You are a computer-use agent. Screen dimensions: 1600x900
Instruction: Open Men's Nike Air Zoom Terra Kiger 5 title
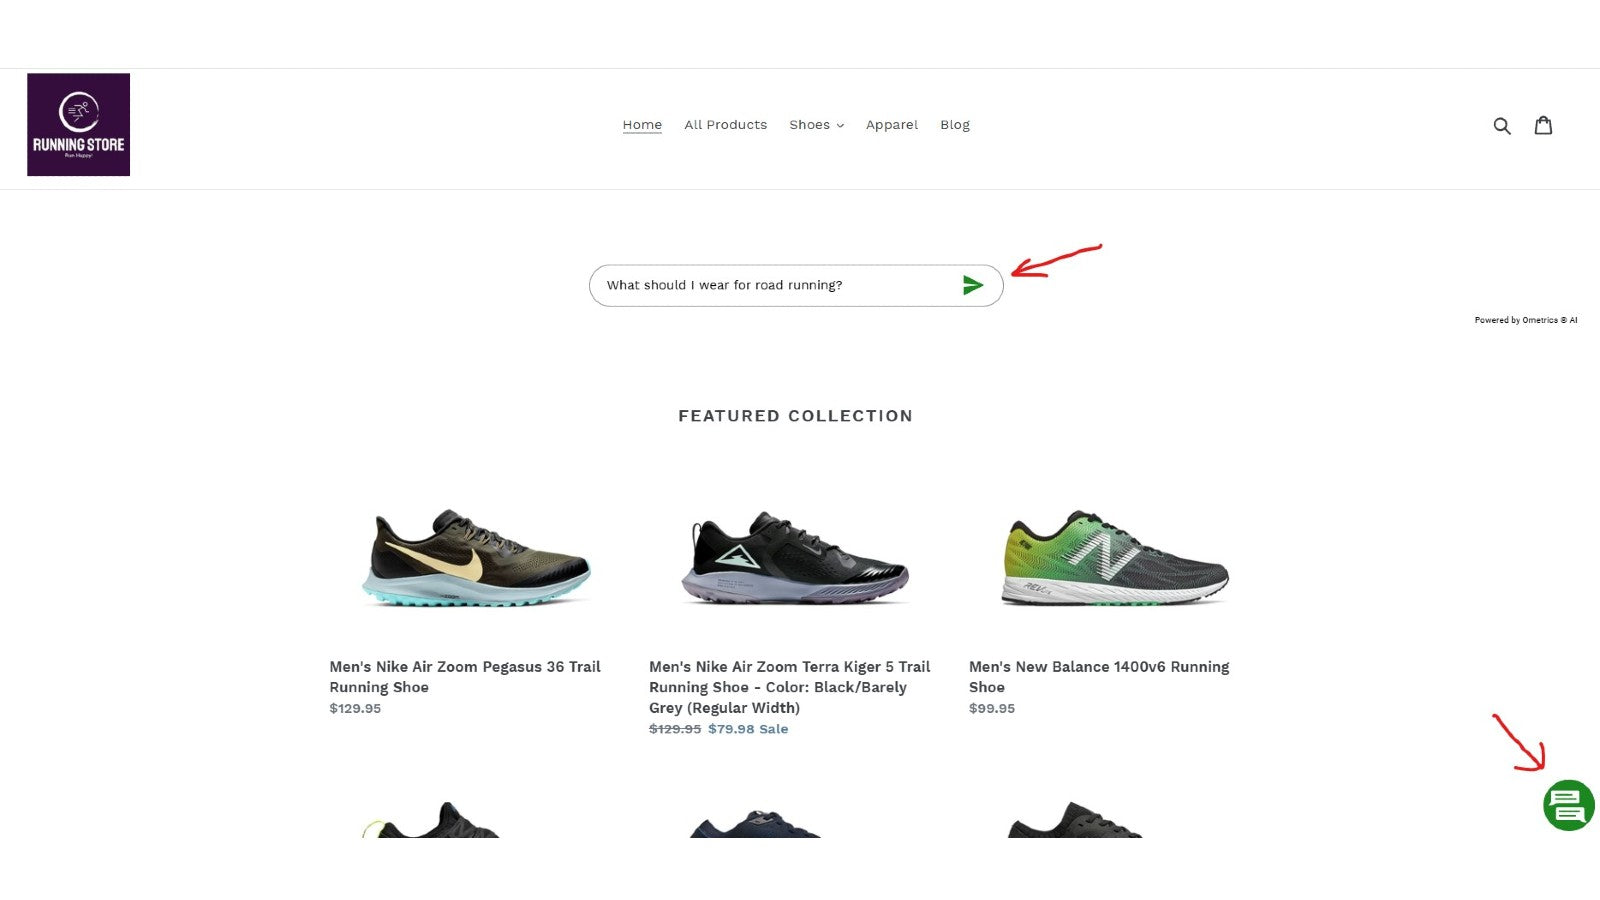coord(790,687)
